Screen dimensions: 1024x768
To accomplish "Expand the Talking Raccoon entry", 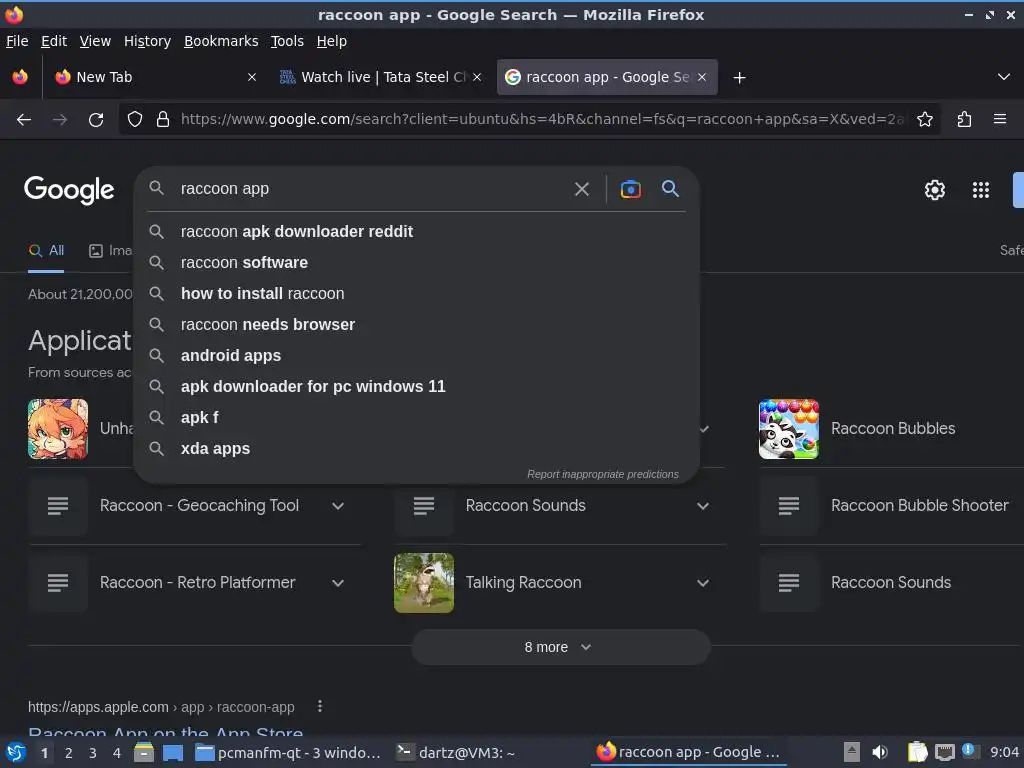I will 703,583.
